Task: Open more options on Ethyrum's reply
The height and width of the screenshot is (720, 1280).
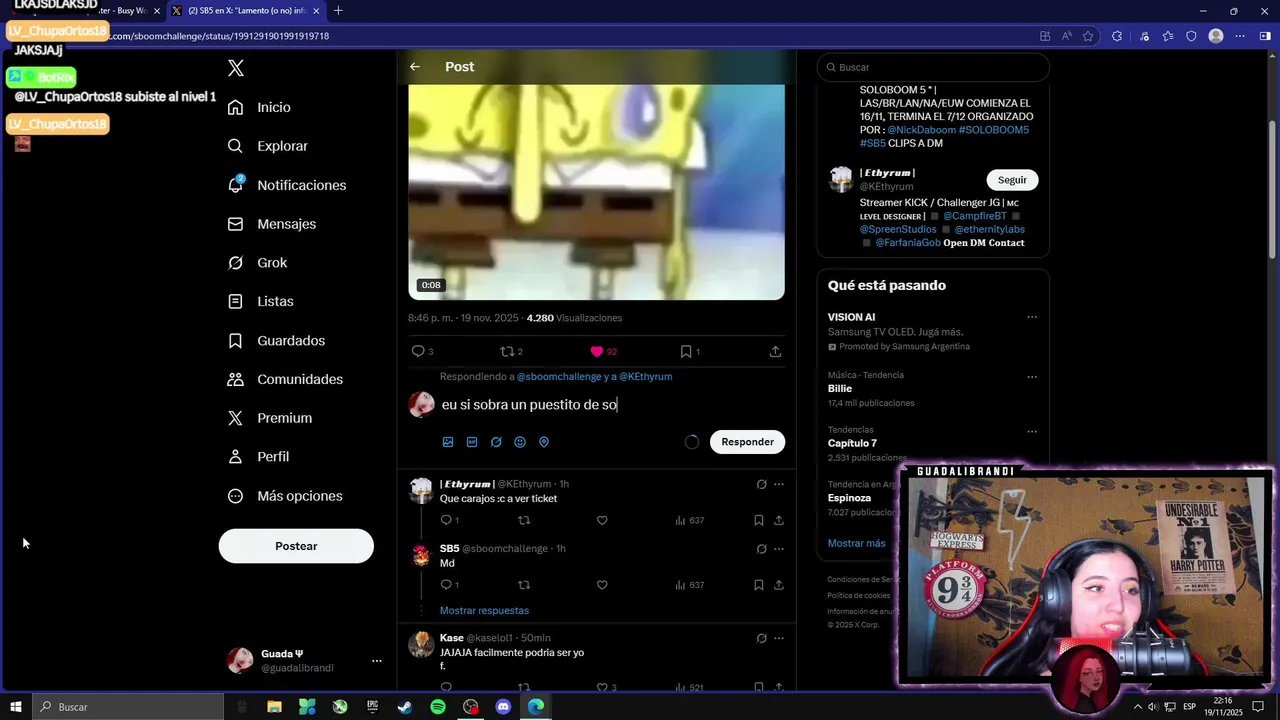Action: (x=779, y=484)
